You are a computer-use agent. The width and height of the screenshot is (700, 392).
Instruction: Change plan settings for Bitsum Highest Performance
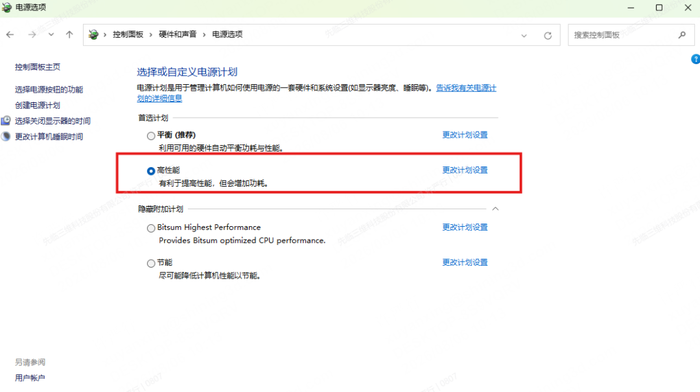tap(465, 227)
